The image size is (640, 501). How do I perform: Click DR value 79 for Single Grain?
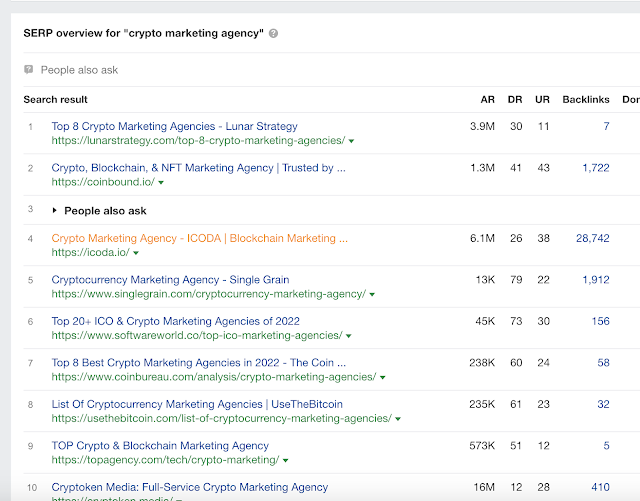pos(516,280)
